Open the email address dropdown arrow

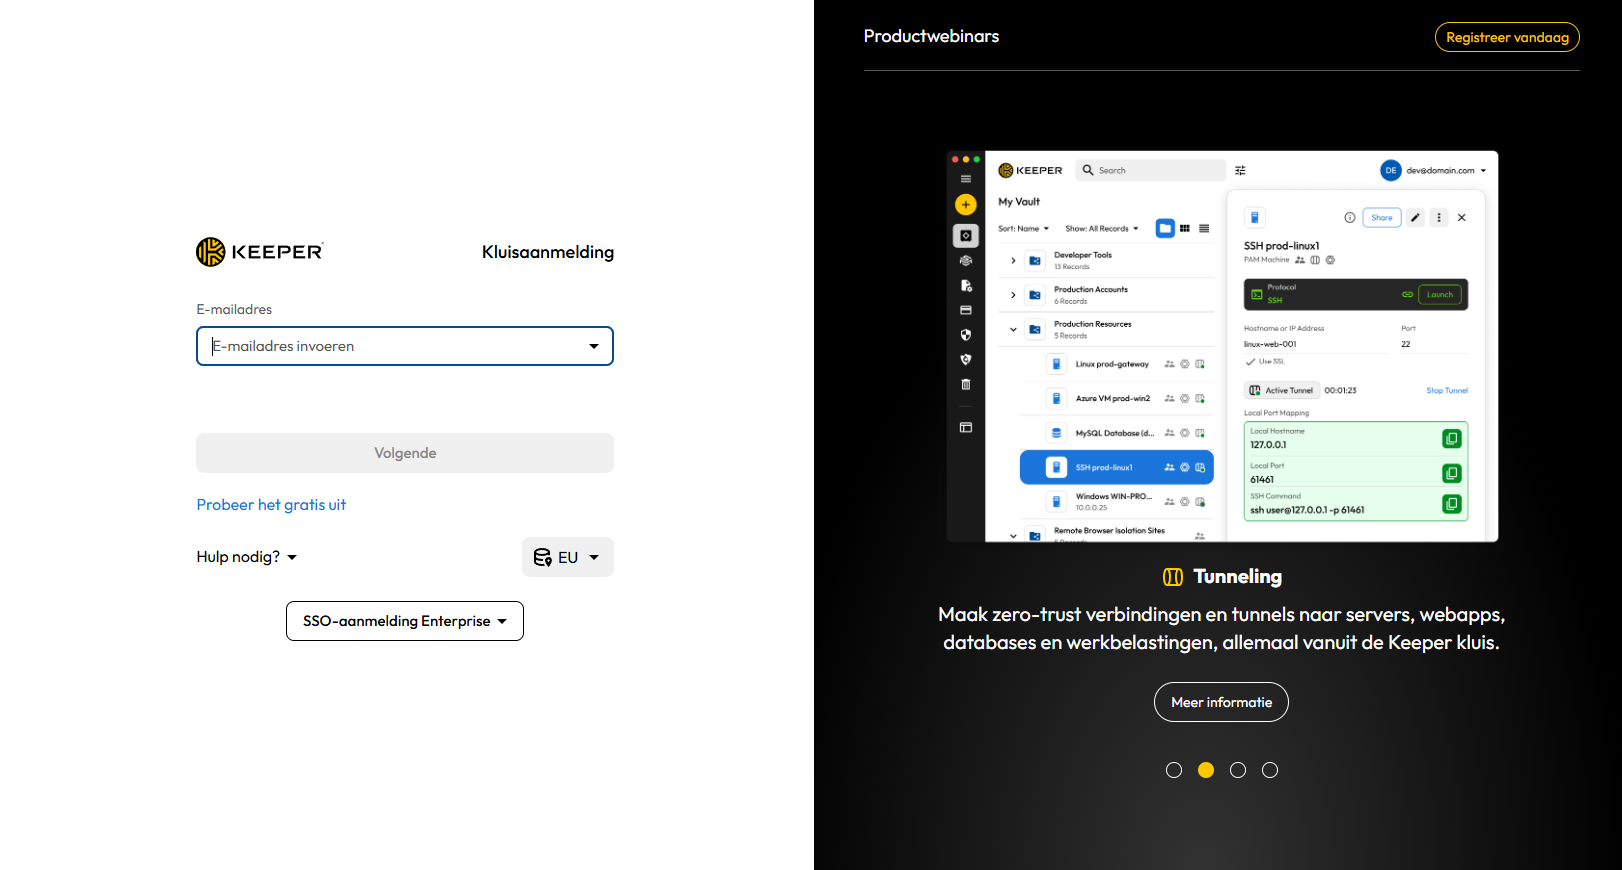(x=594, y=346)
